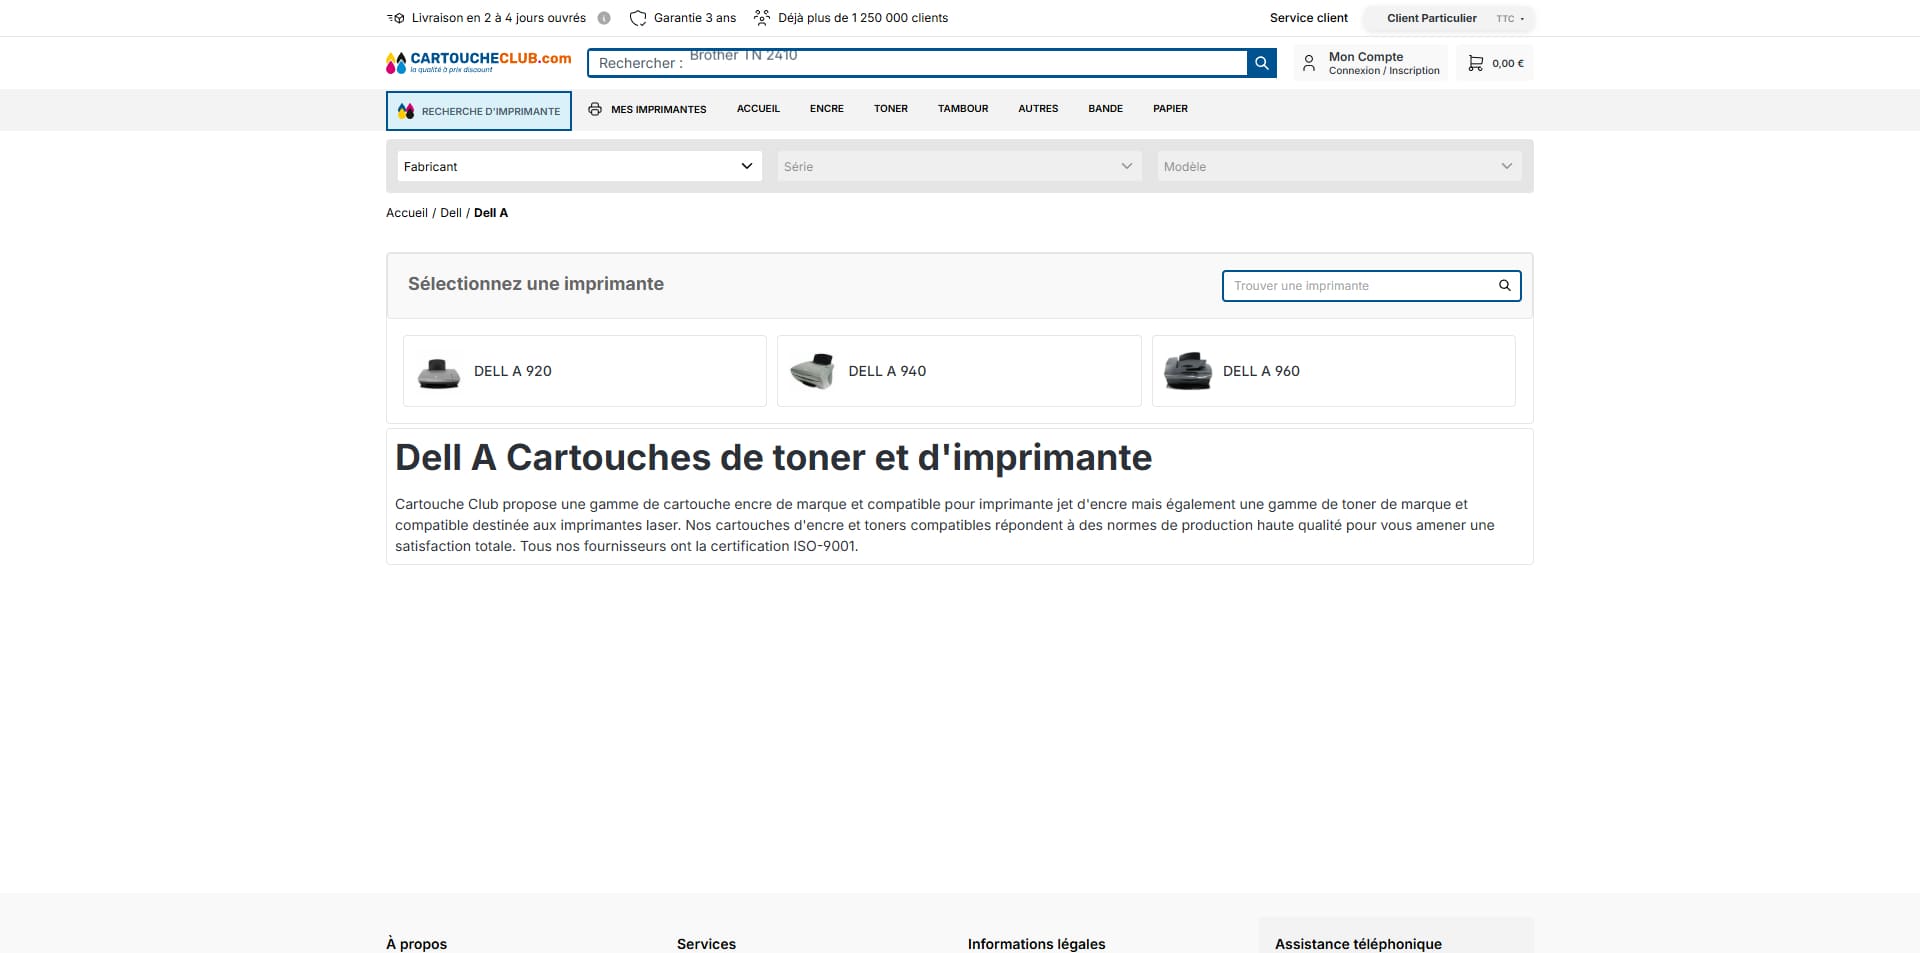Screen dimensions: 1920x953
Task: Click the CartoucheClub.com logo
Action: pyautogui.click(x=478, y=63)
